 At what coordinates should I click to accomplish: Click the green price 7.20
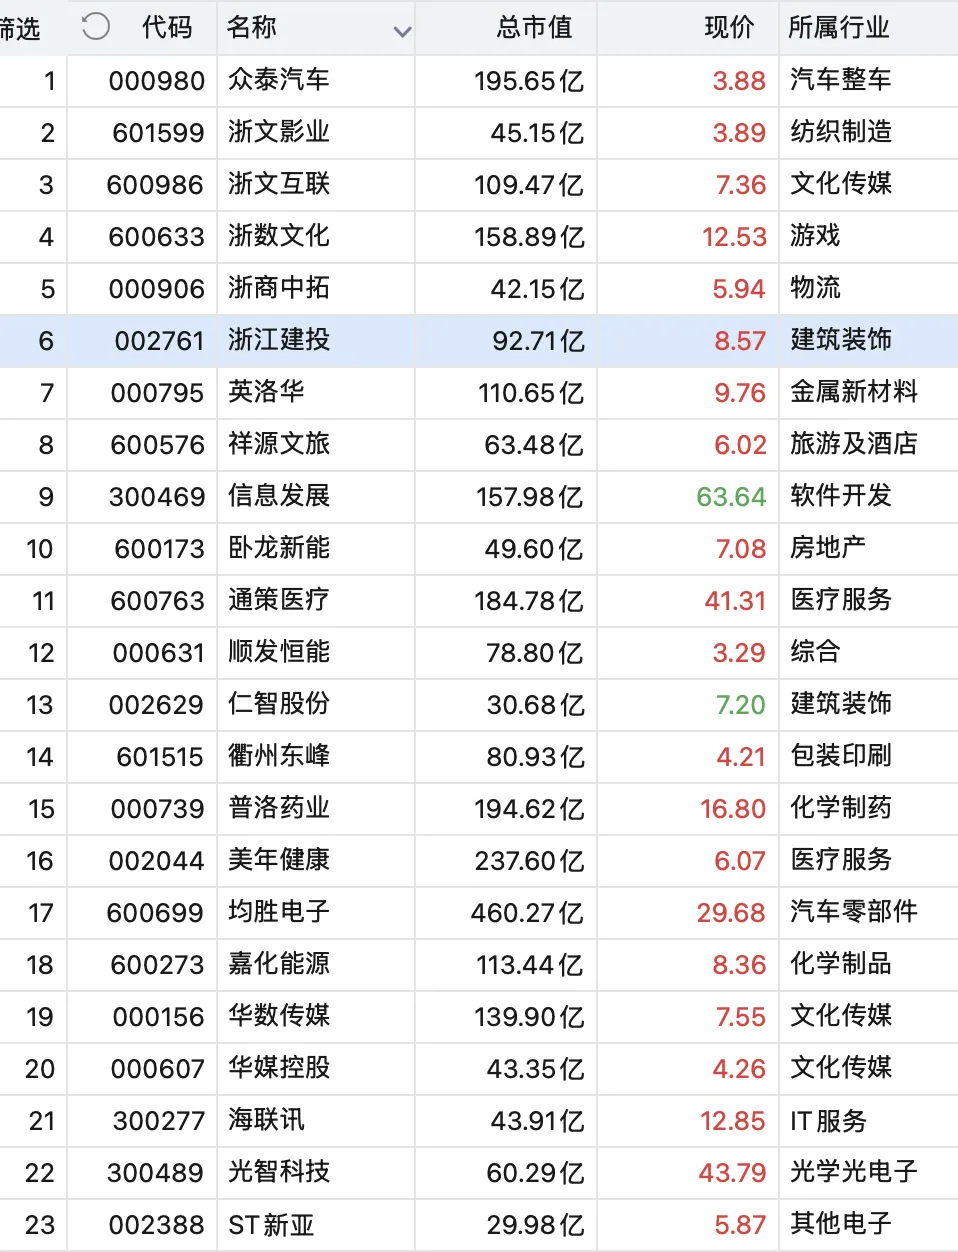click(x=741, y=705)
